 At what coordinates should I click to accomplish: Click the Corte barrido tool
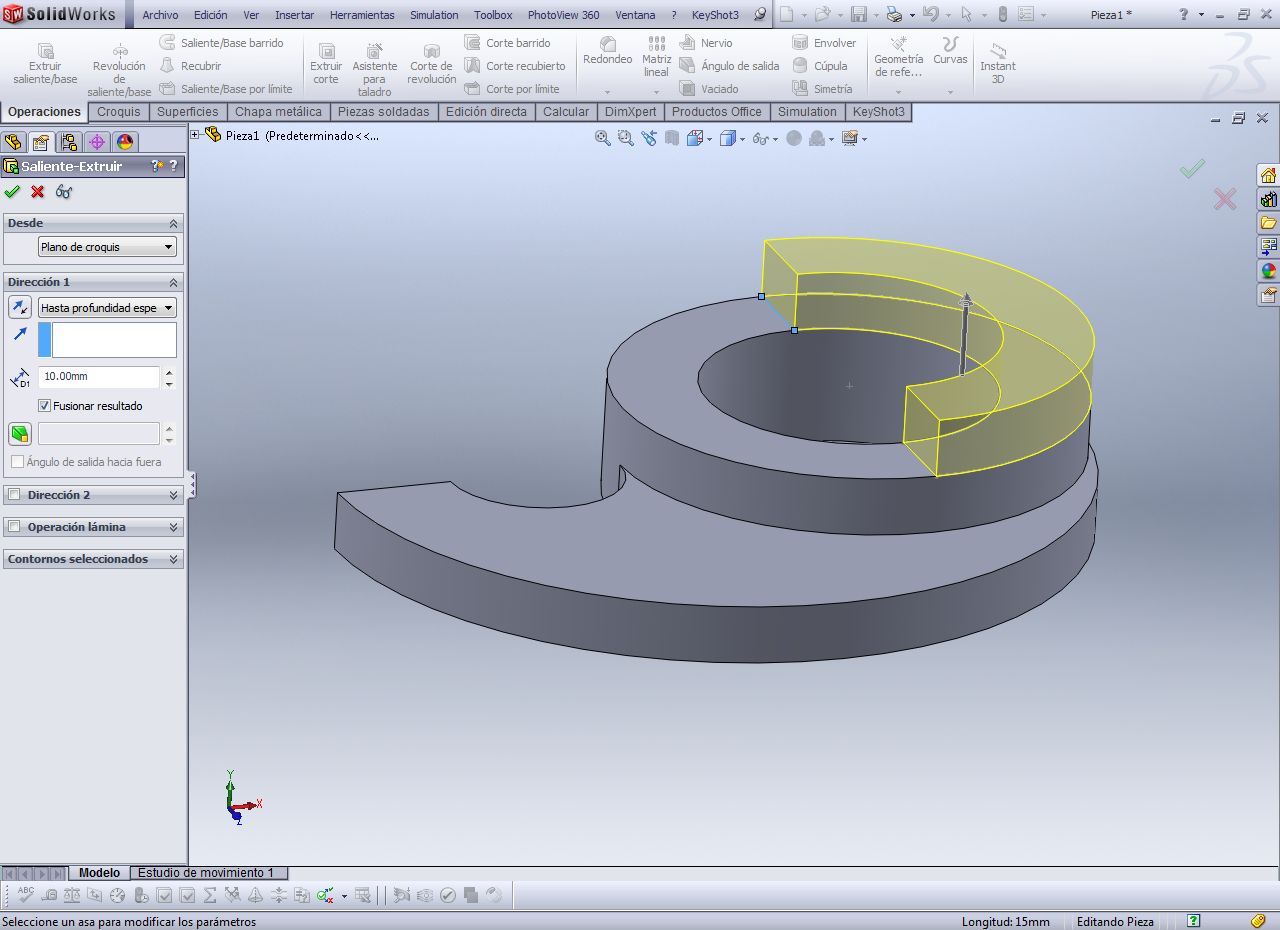coord(507,43)
